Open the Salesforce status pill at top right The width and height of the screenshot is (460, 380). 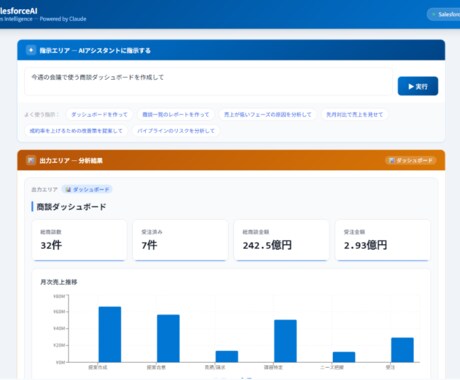click(x=444, y=14)
